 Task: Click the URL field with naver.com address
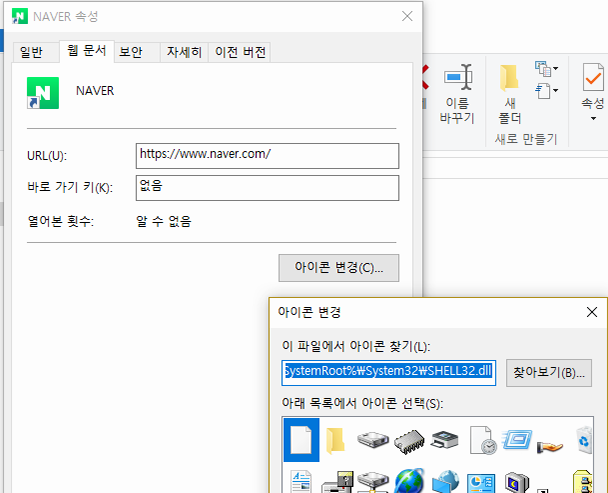267,156
